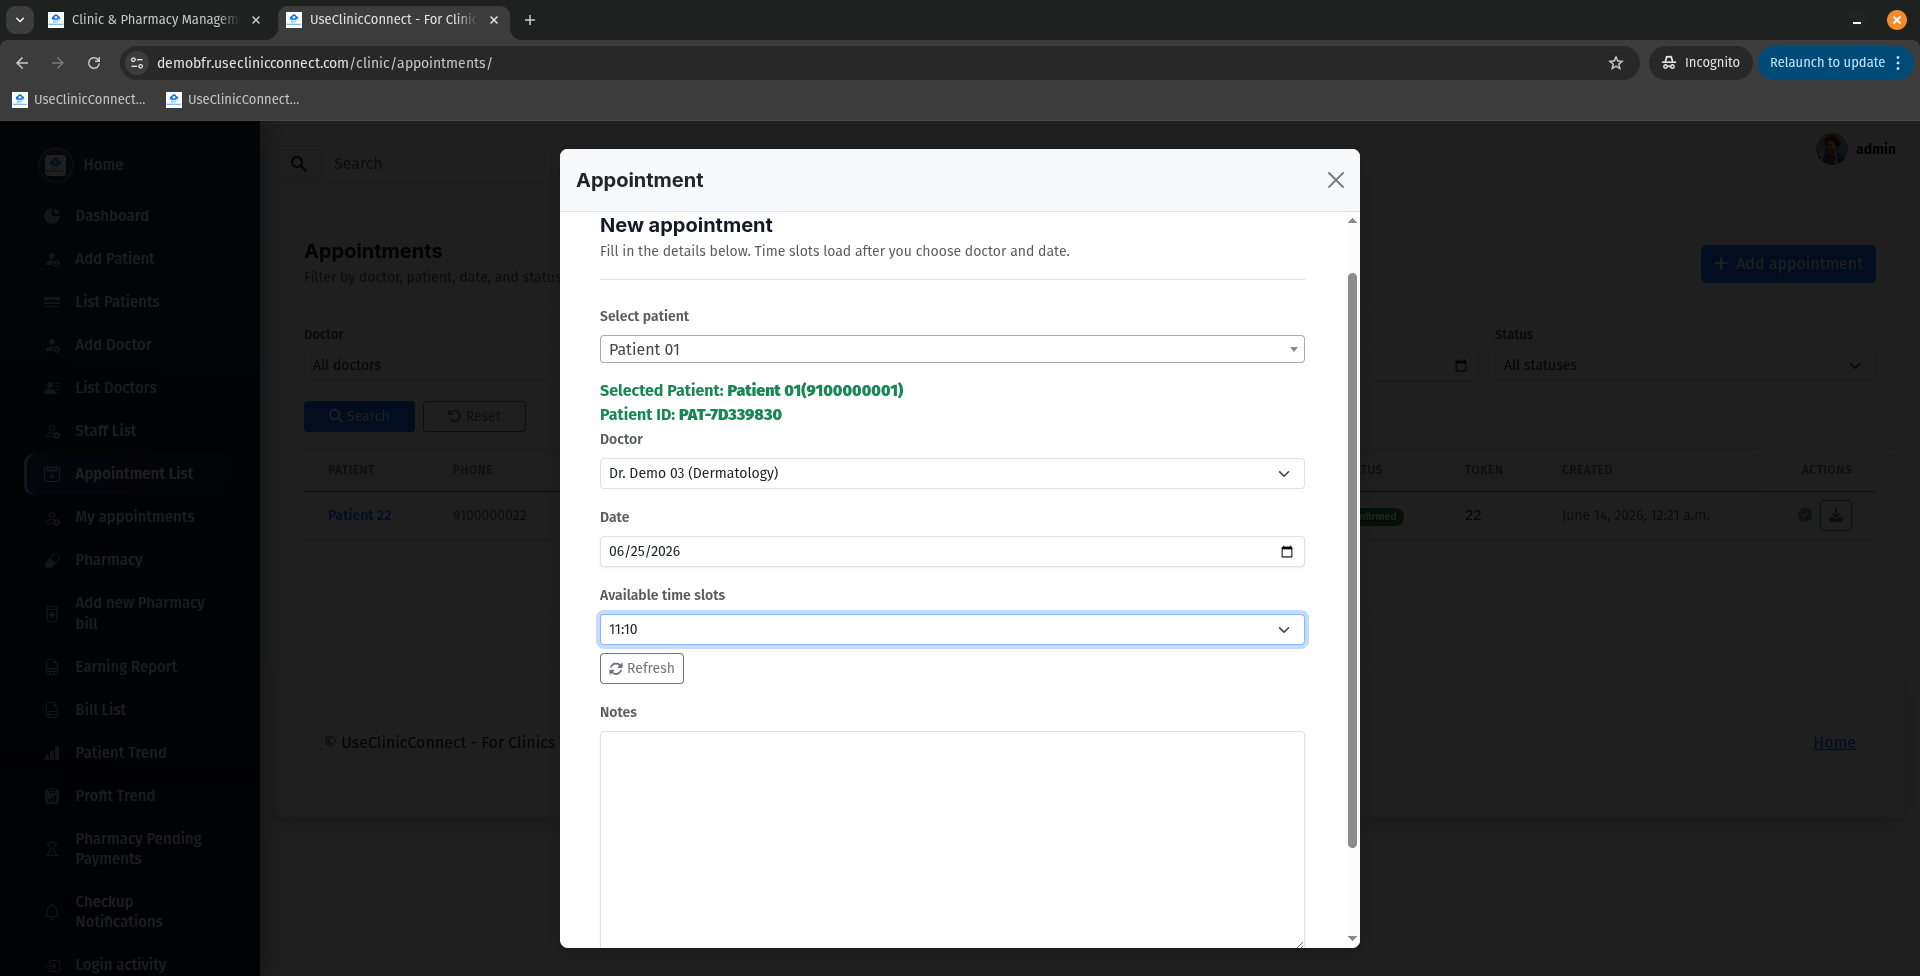Click the Patient Trend bar chart icon
This screenshot has height=976, width=1920.
pyautogui.click(x=52, y=753)
